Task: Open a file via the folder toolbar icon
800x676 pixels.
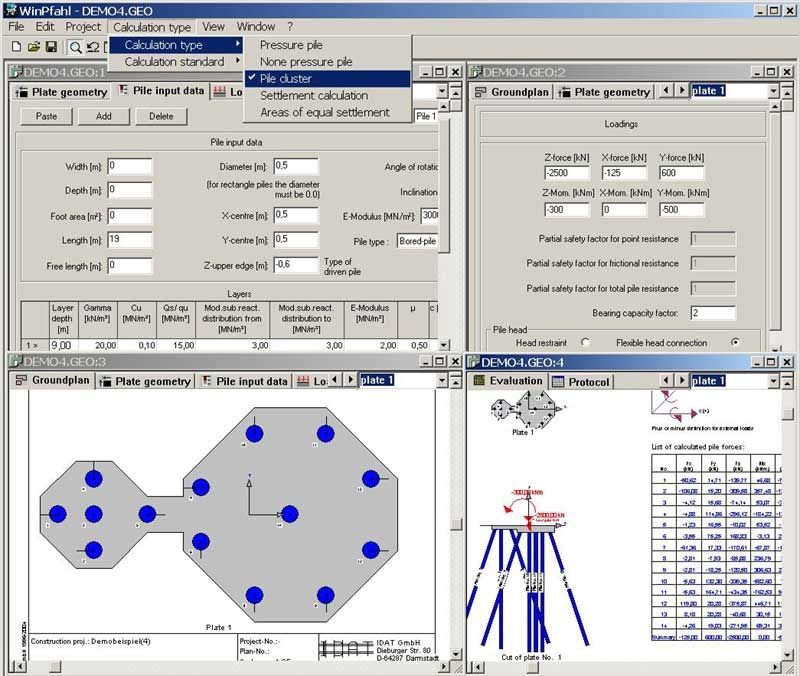Action: 34,47
